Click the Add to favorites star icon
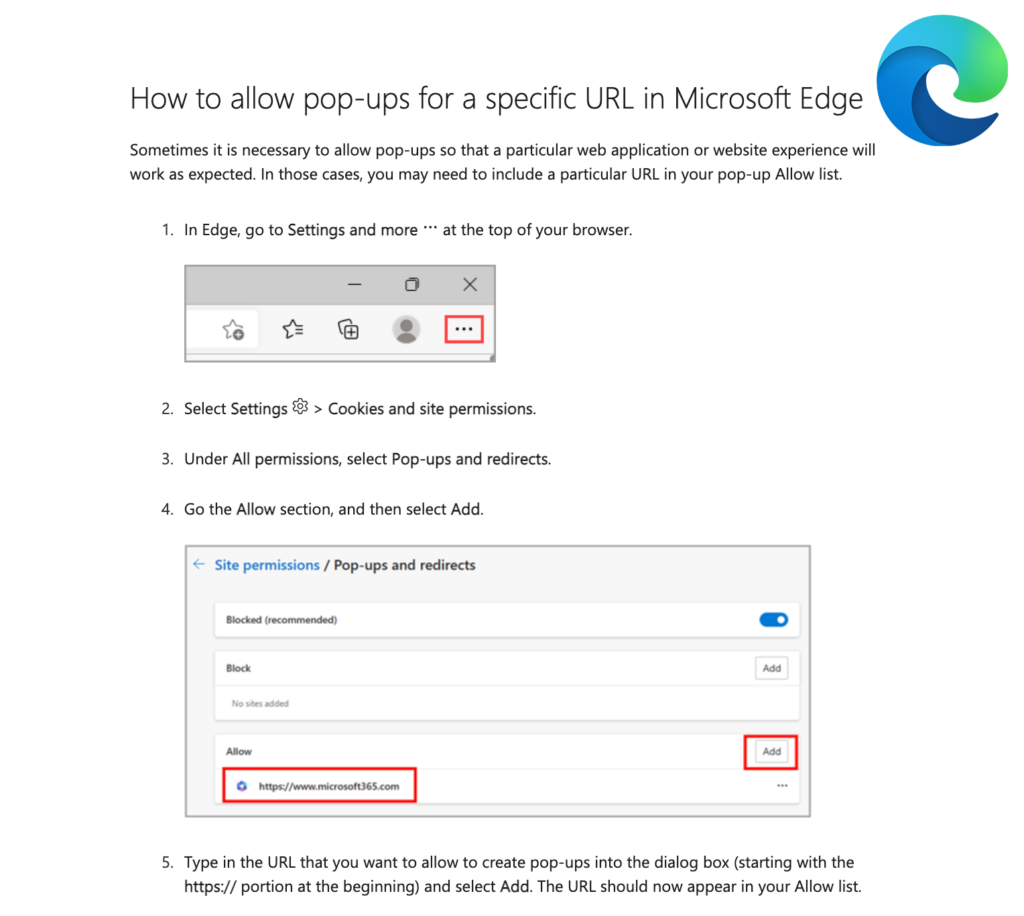Viewport: 1024px width, 916px height. point(232,329)
